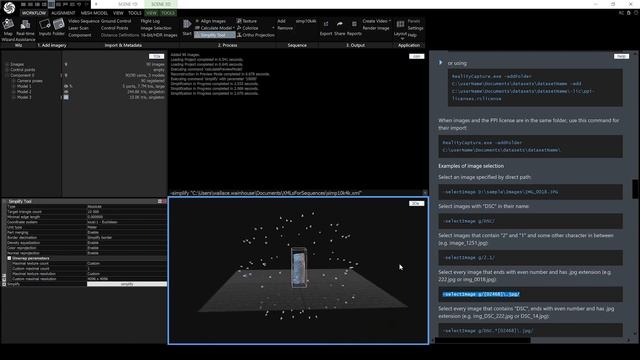
Task: Open the Type dropdown value Absolute
Action: pos(127,207)
